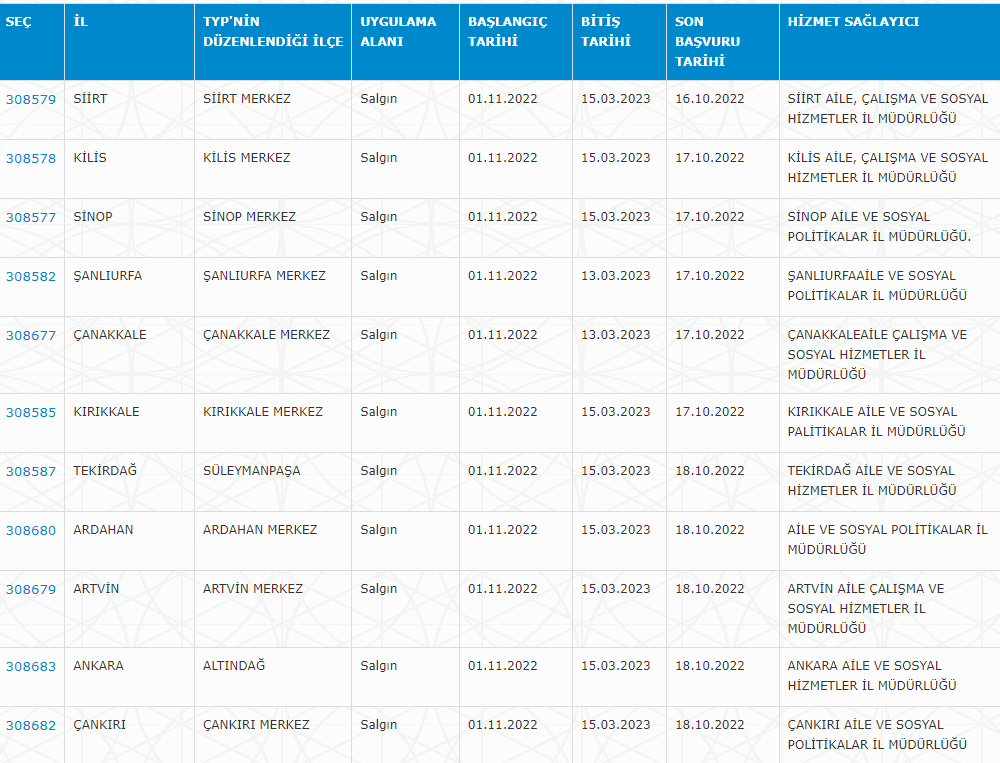Select Kilis's last application date 17.10.2022
1000x763 pixels.
(710, 158)
